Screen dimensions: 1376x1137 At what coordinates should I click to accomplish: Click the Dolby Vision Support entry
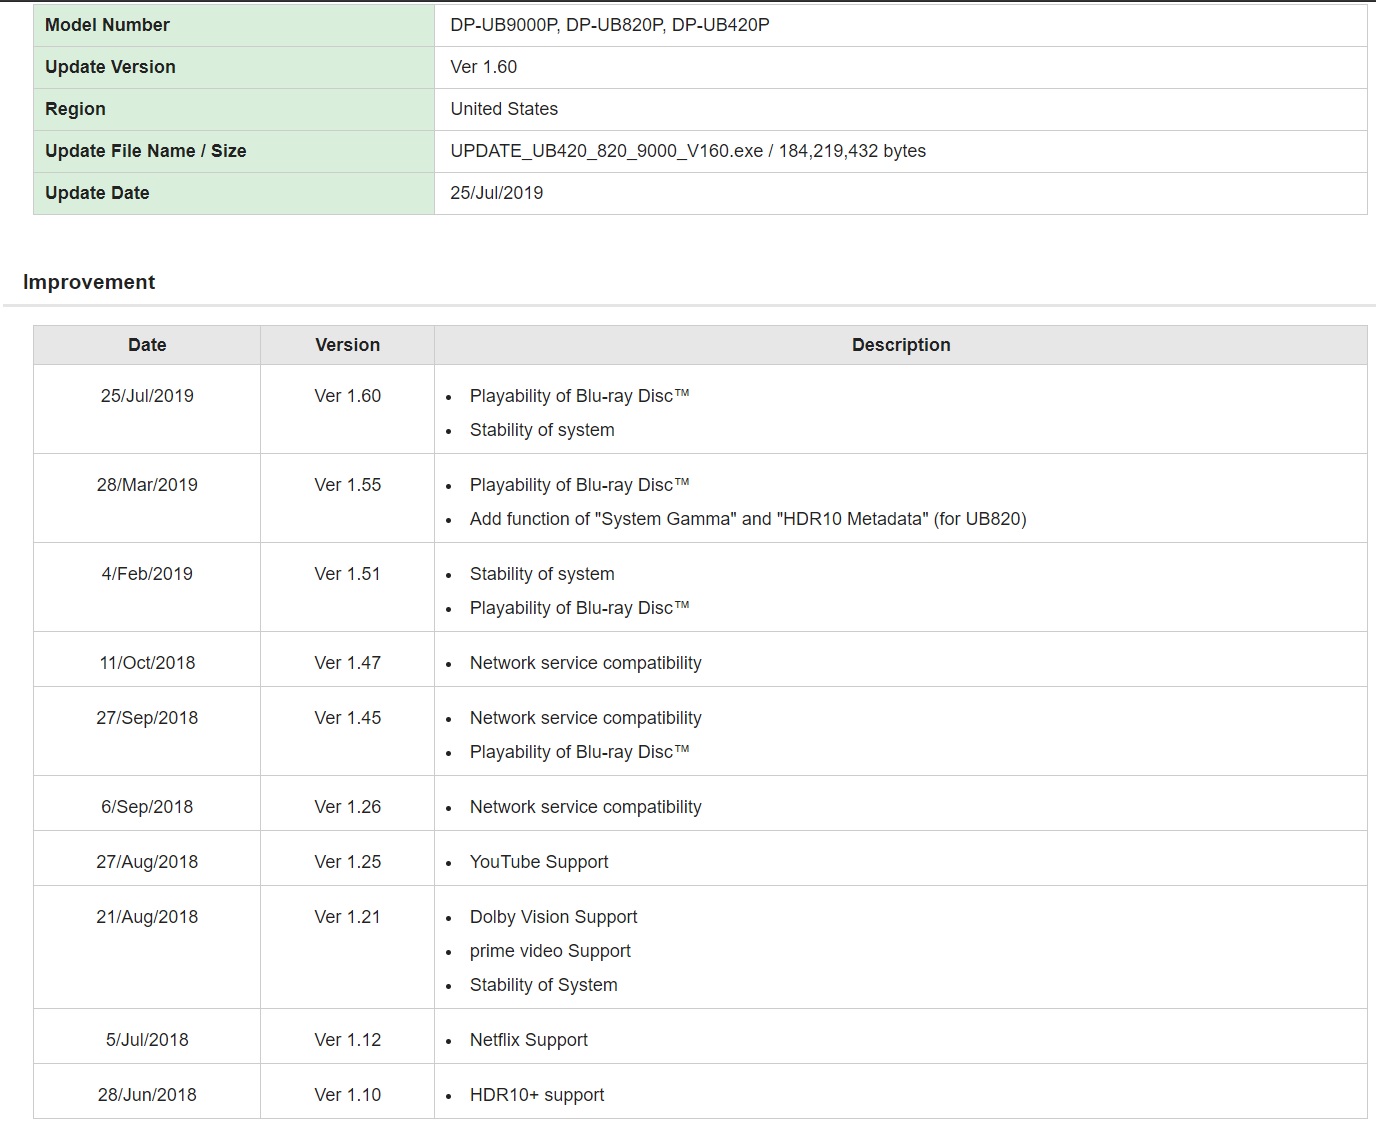553,917
